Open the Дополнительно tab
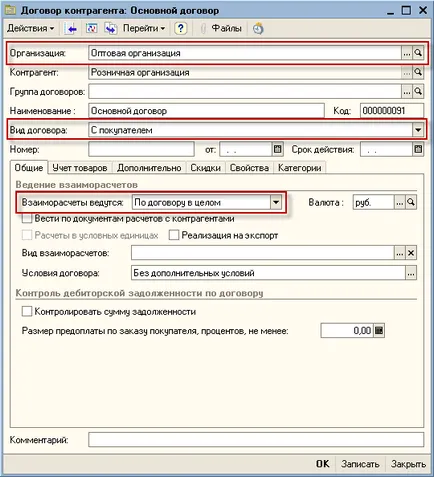The image size is (434, 477). coord(149,168)
